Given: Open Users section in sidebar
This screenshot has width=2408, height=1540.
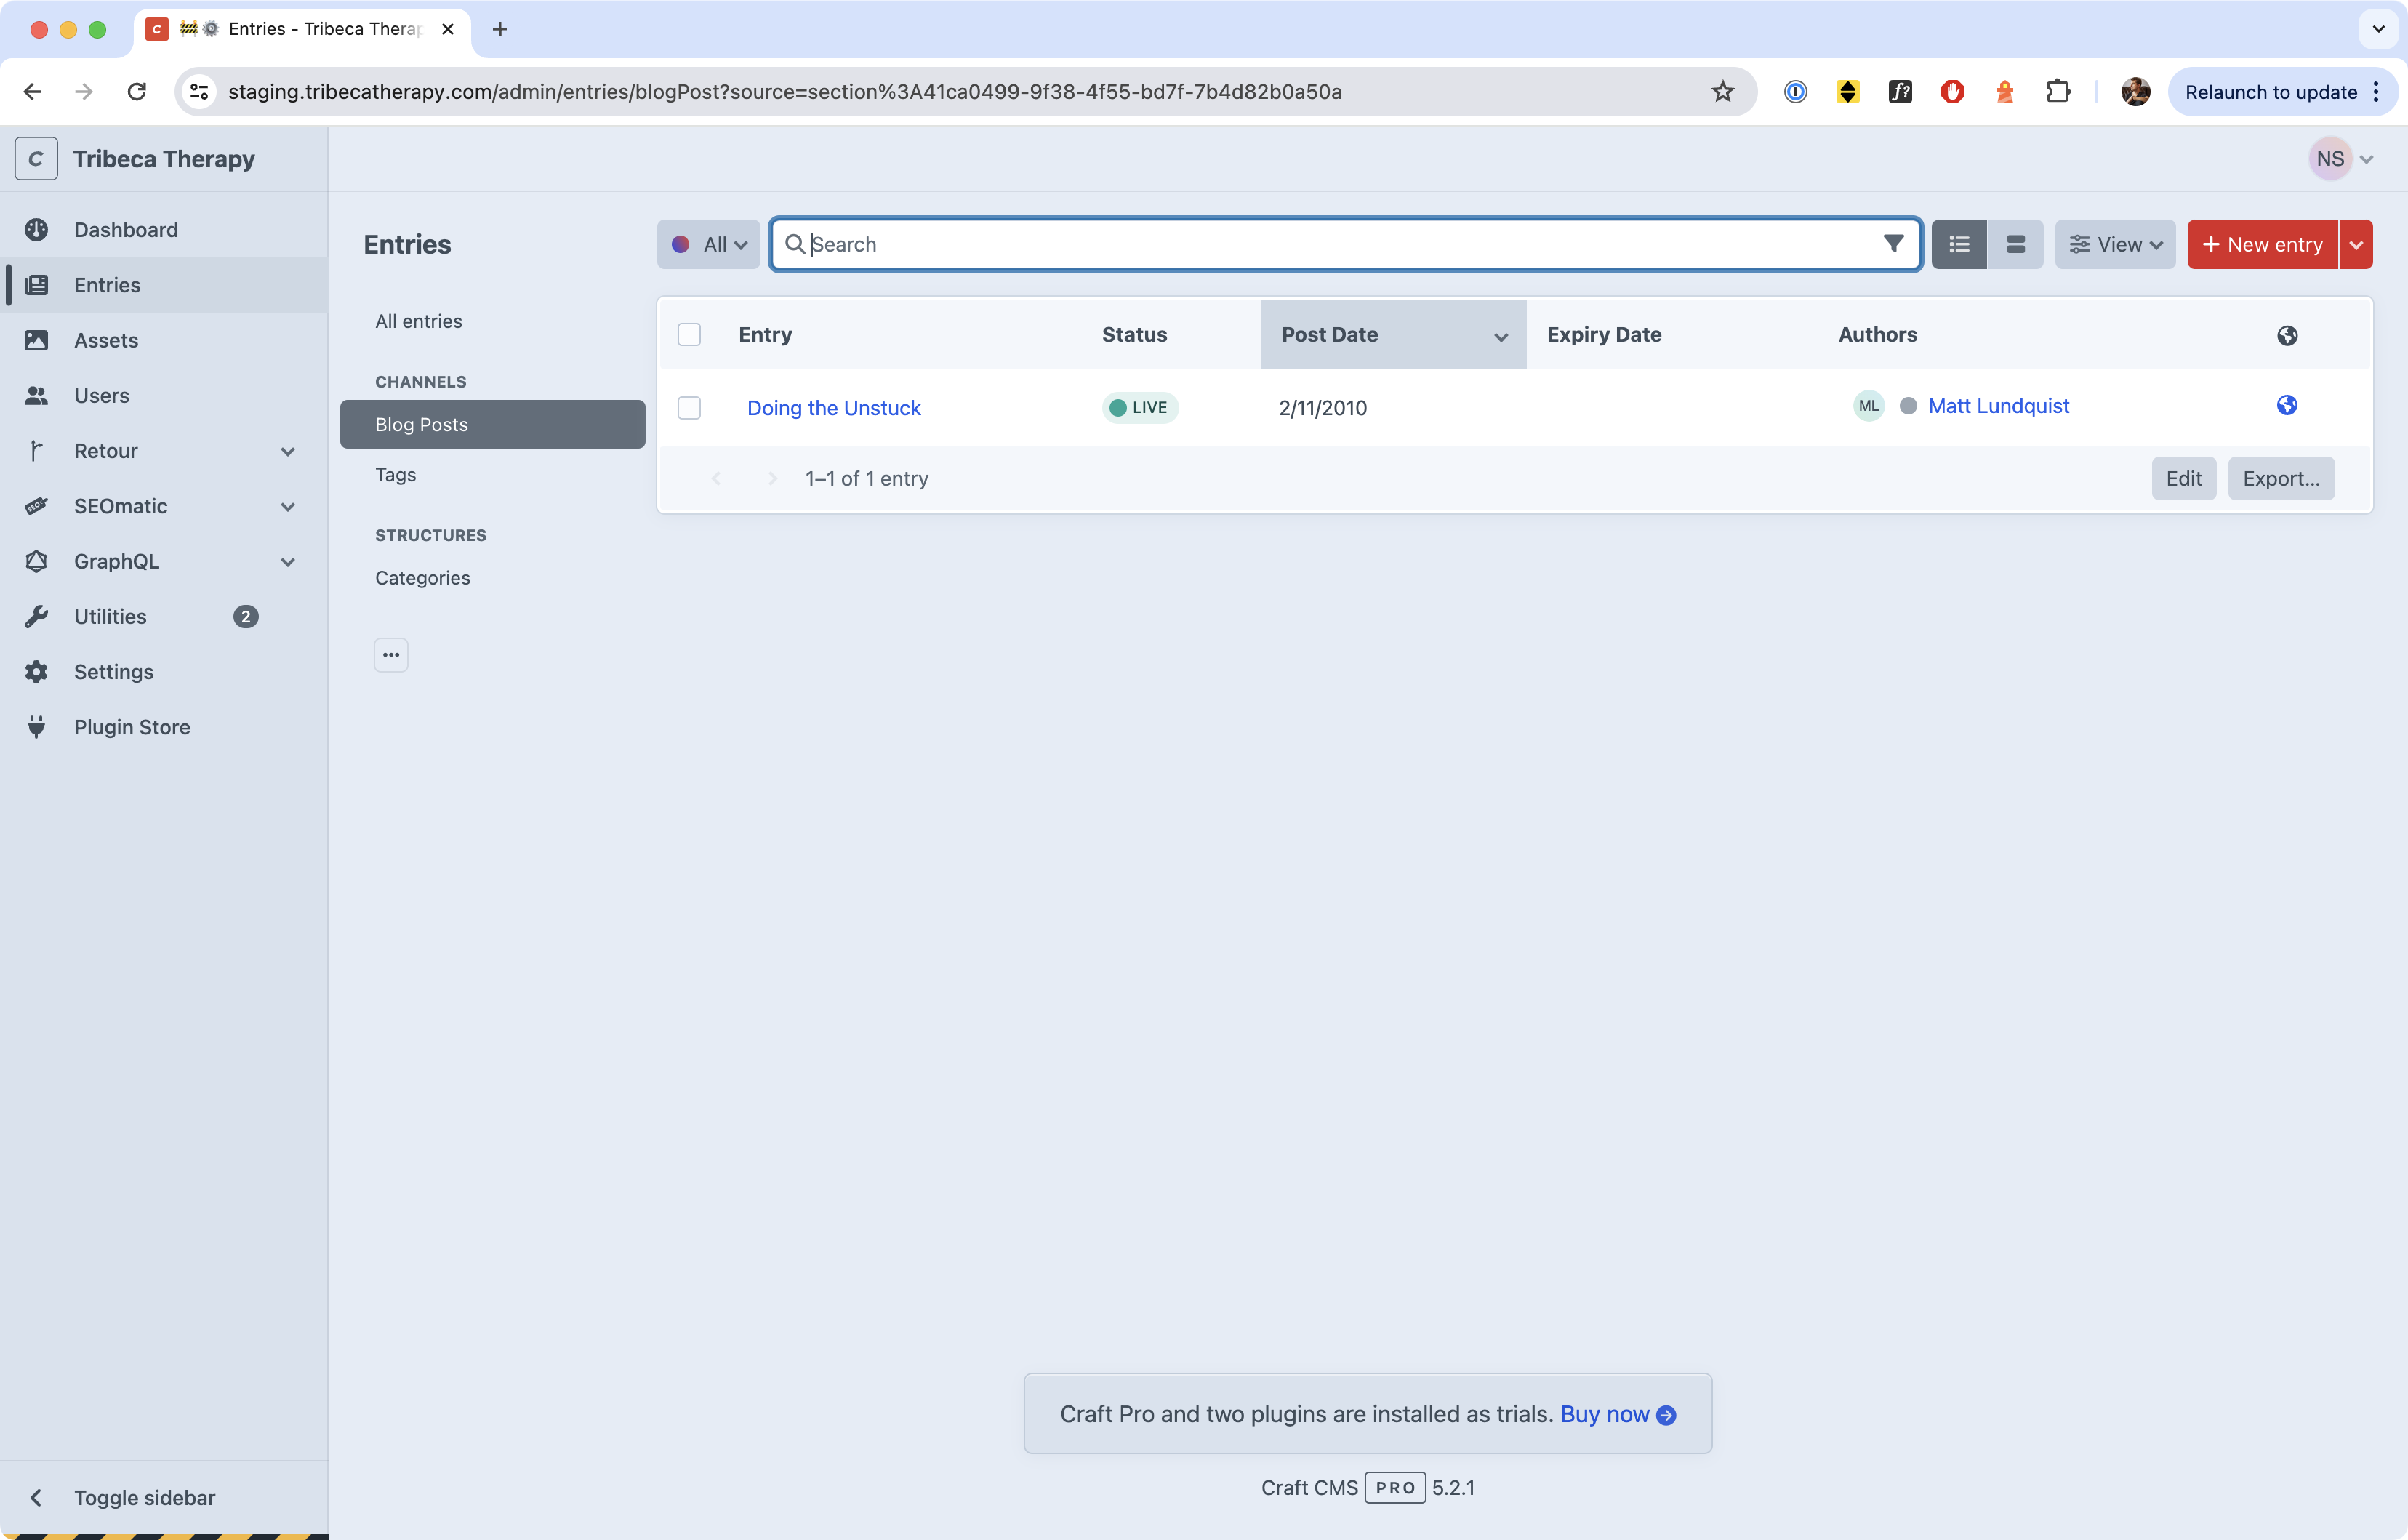Looking at the screenshot, I should [164, 395].
